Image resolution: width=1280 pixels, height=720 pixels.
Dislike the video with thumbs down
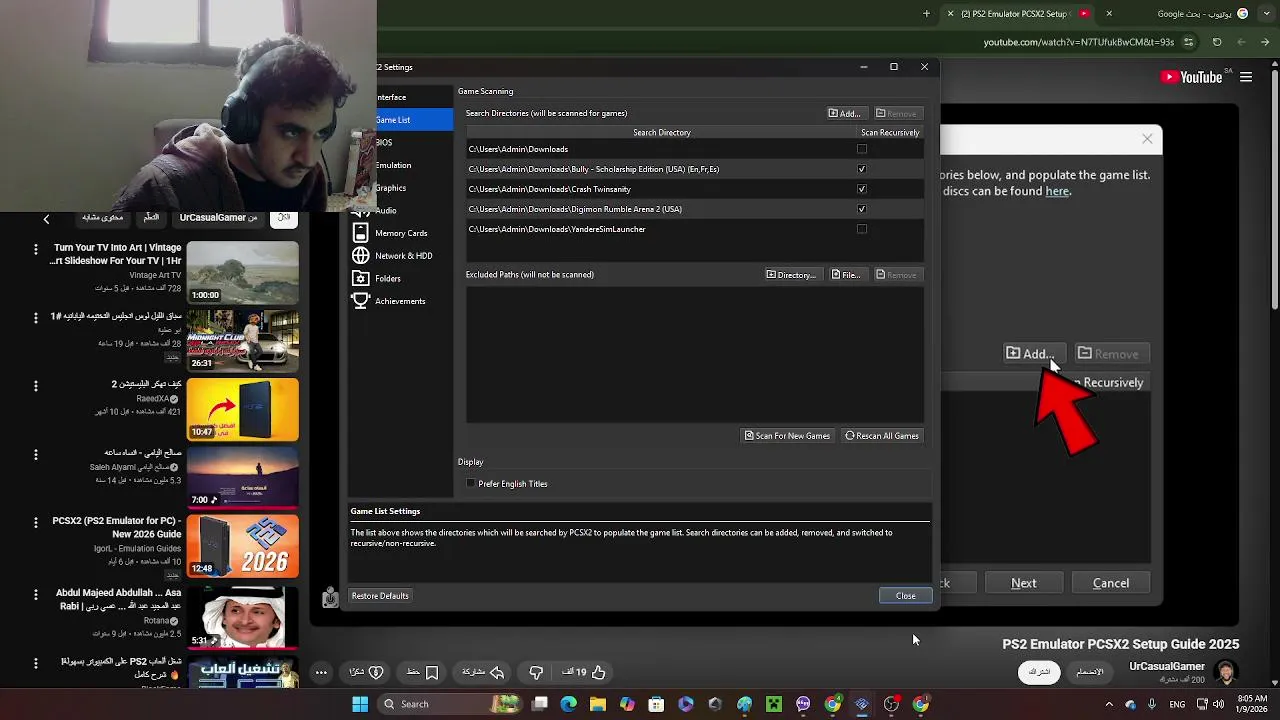click(x=536, y=672)
